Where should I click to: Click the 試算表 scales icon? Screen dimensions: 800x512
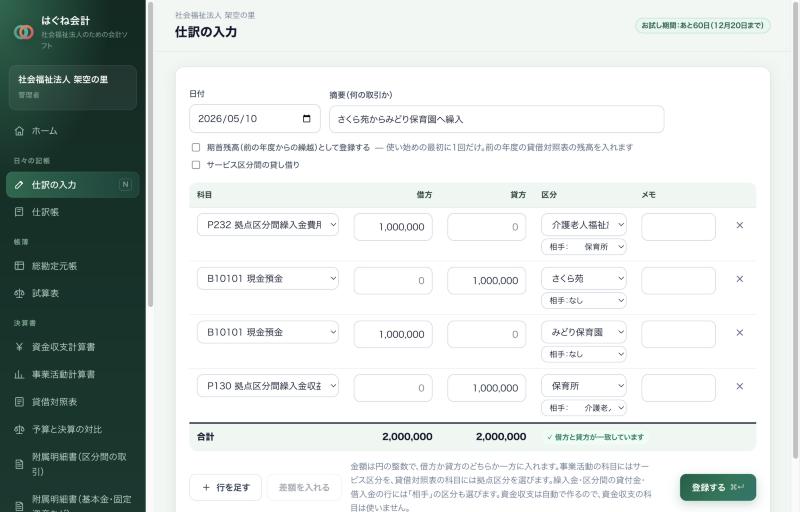[x=19, y=293]
